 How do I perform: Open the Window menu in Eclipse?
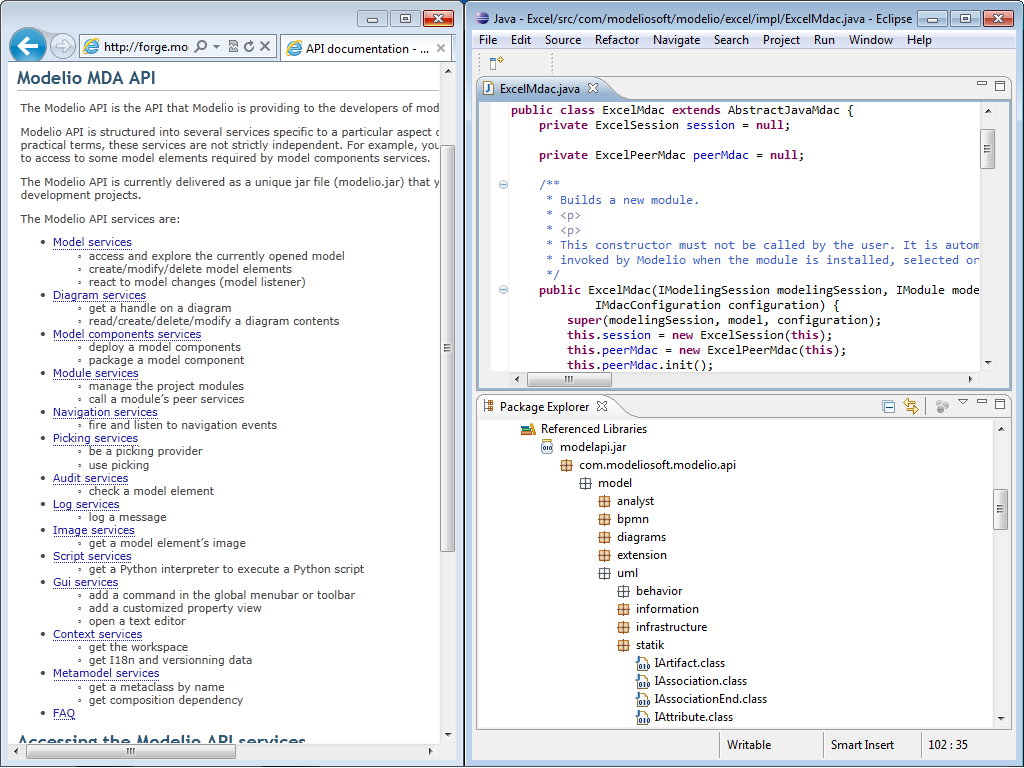click(871, 40)
